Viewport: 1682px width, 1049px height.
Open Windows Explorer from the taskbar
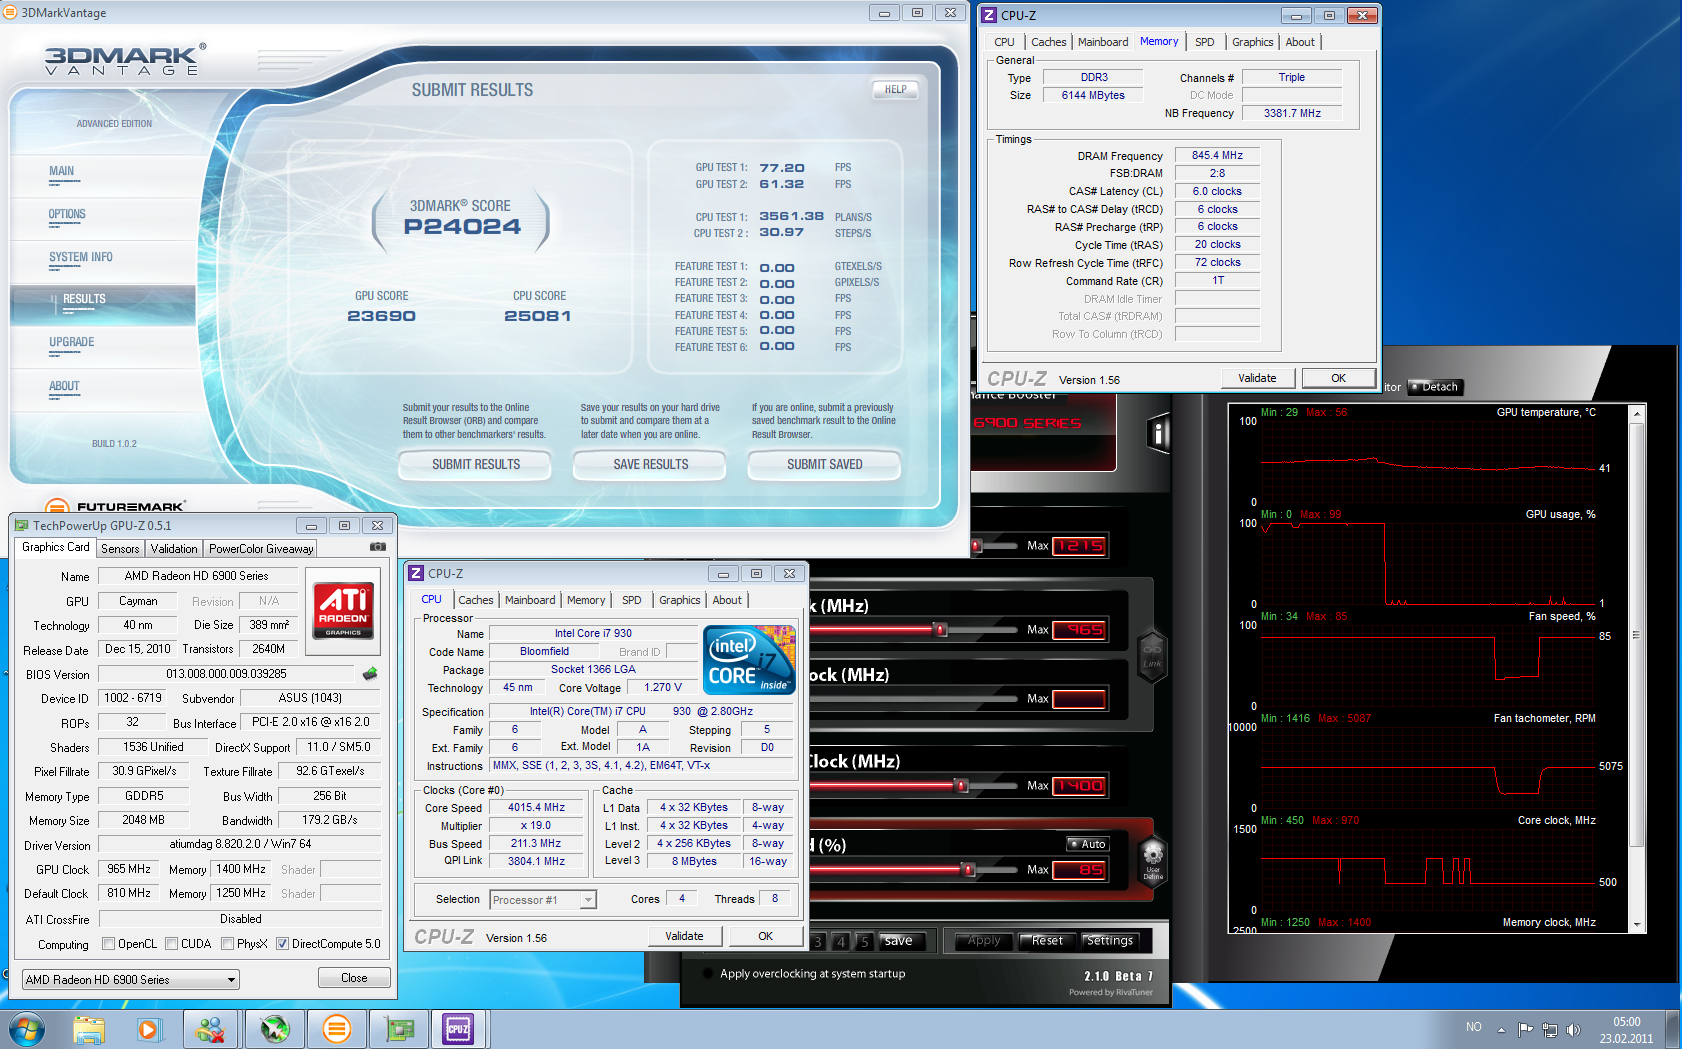(x=88, y=1029)
